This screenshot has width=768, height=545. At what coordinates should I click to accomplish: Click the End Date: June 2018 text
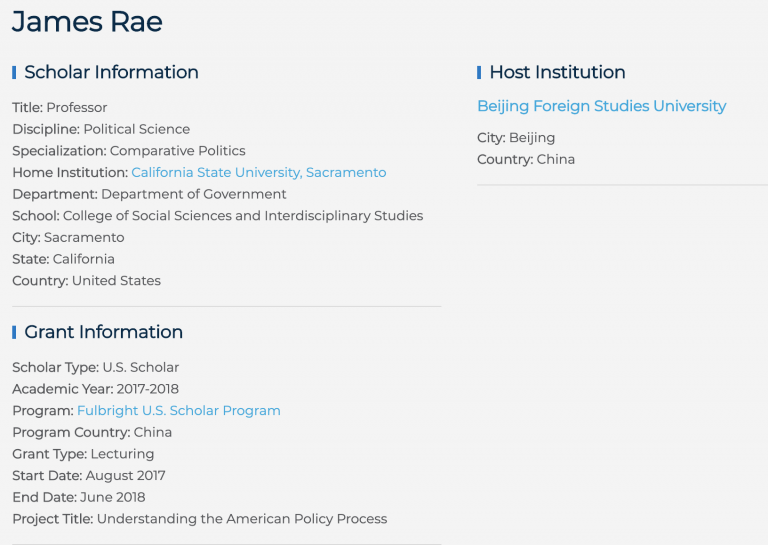(x=79, y=497)
